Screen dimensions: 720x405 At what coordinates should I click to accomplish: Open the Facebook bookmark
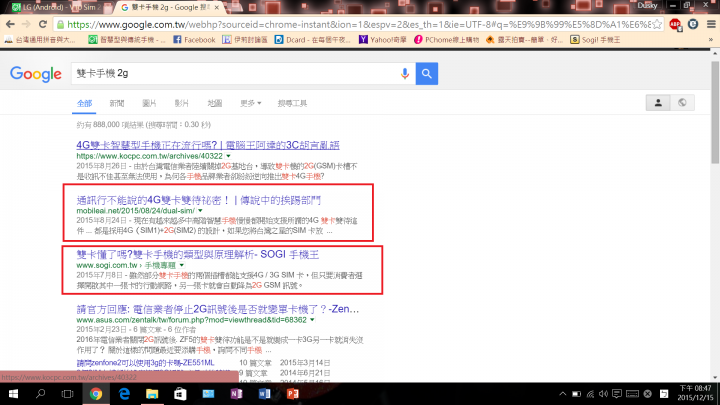coord(194,40)
